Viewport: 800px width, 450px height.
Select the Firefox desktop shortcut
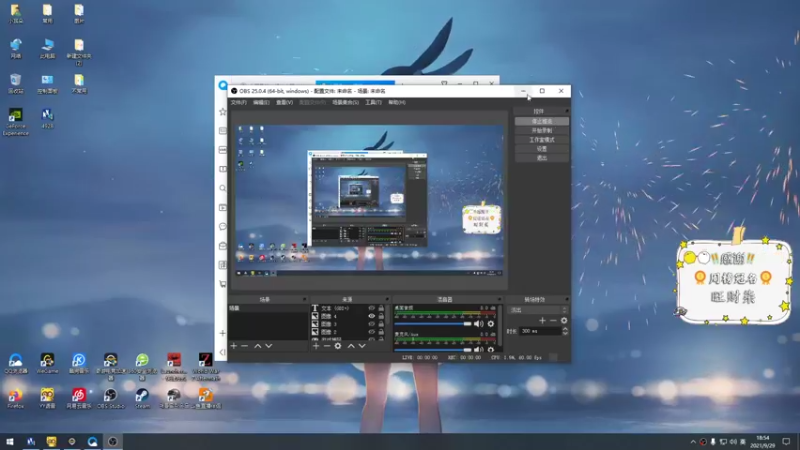coord(15,398)
